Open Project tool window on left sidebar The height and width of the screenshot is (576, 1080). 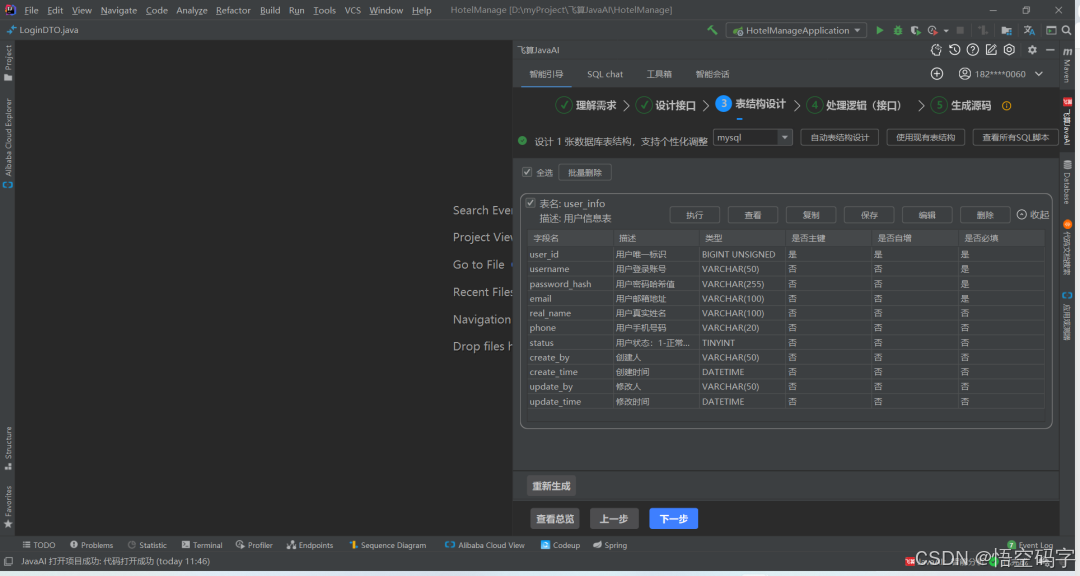8,63
